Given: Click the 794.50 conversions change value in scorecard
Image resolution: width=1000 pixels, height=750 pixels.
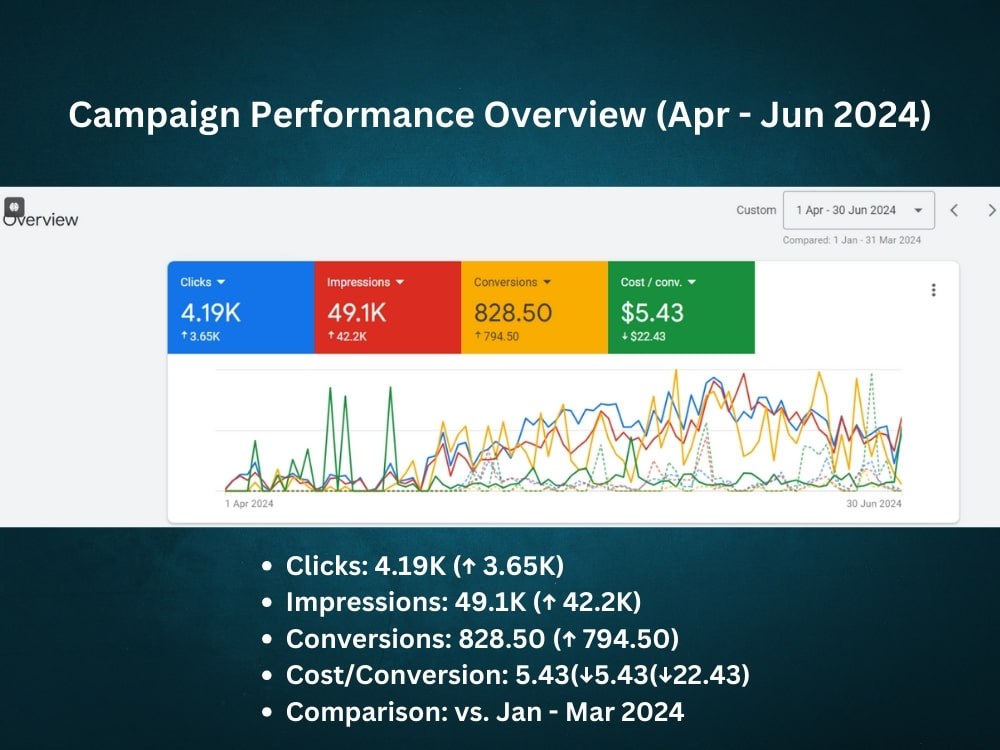Looking at the screenshot, I should (x=497, y=336).
